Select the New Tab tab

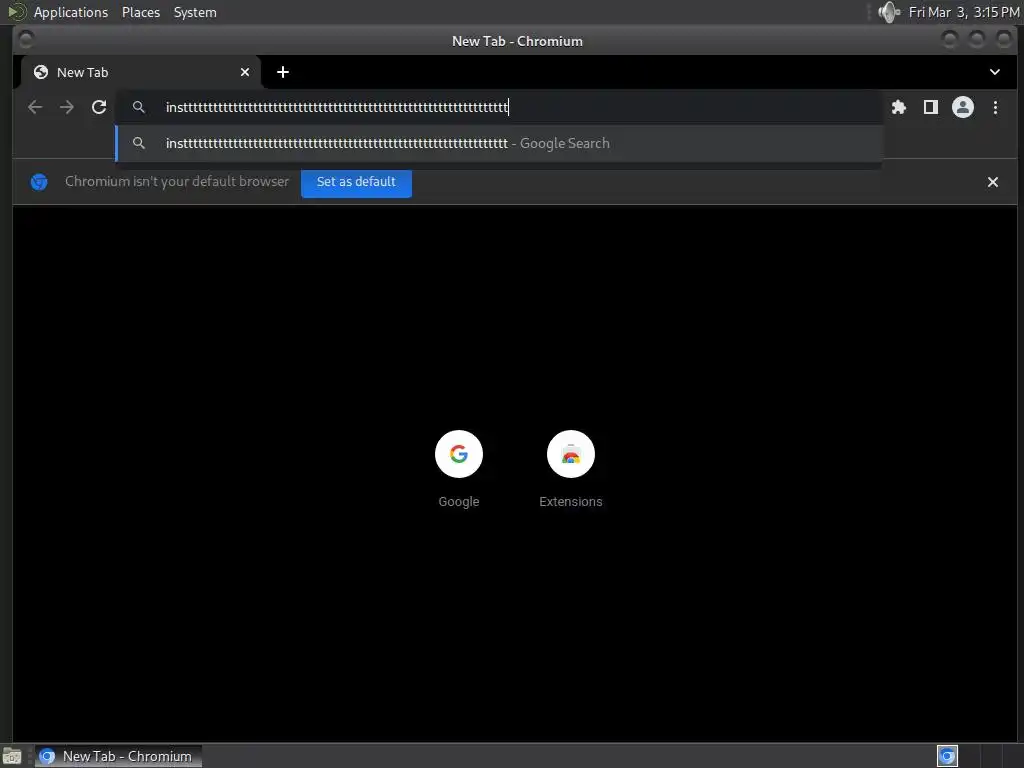[140, 72]
